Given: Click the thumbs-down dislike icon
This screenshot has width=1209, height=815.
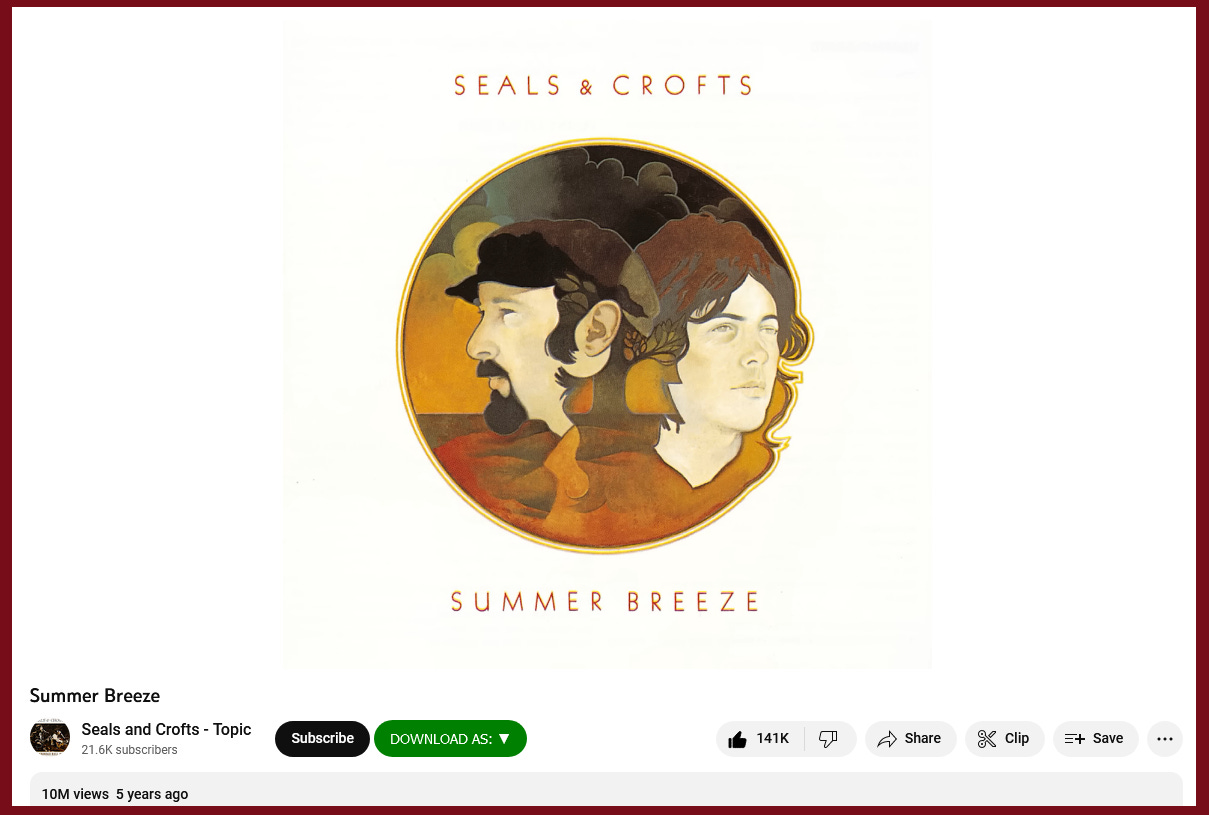Looking at the screenshot, I should click(828, 739).
